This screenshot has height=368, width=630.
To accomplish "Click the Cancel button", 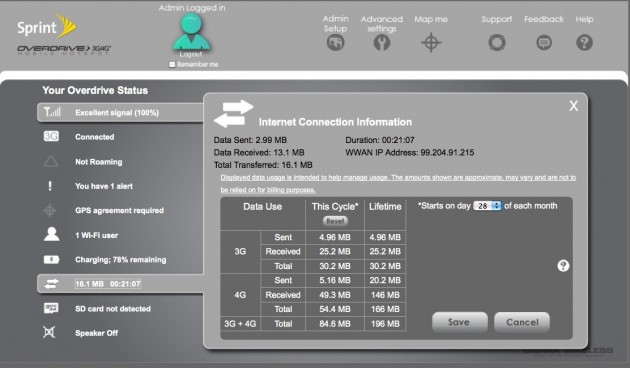I will (522, 322).
